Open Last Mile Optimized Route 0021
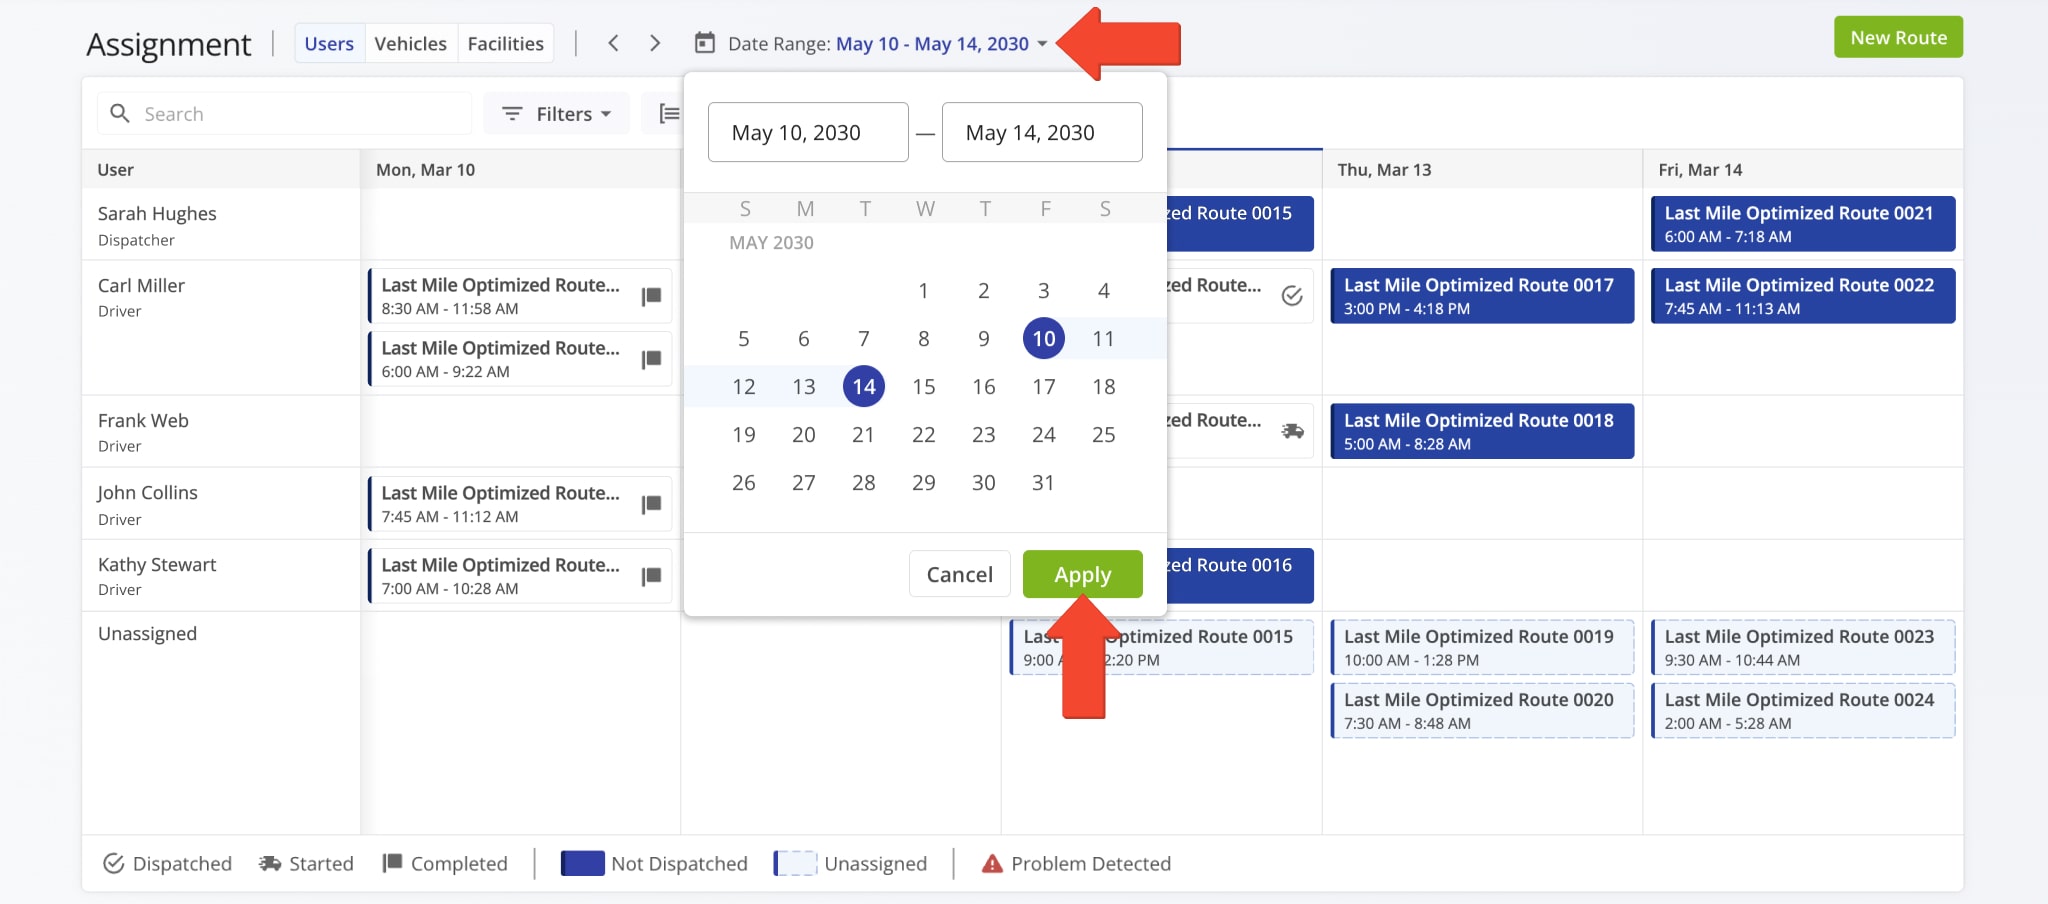The width and height of the screenshot is (2048, 904). [x=1803, y=224]
